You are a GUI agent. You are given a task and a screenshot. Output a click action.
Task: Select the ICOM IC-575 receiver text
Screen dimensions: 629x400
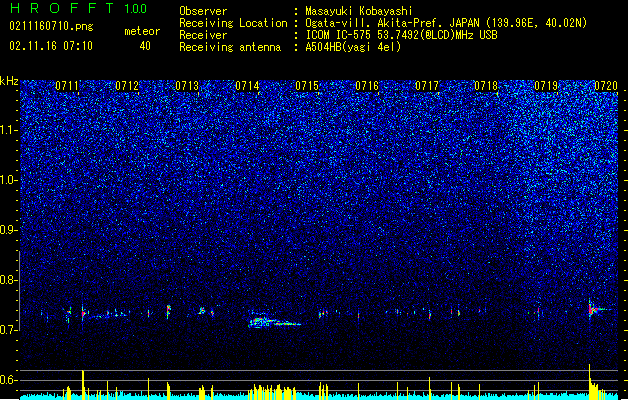(x=401, y=35)
